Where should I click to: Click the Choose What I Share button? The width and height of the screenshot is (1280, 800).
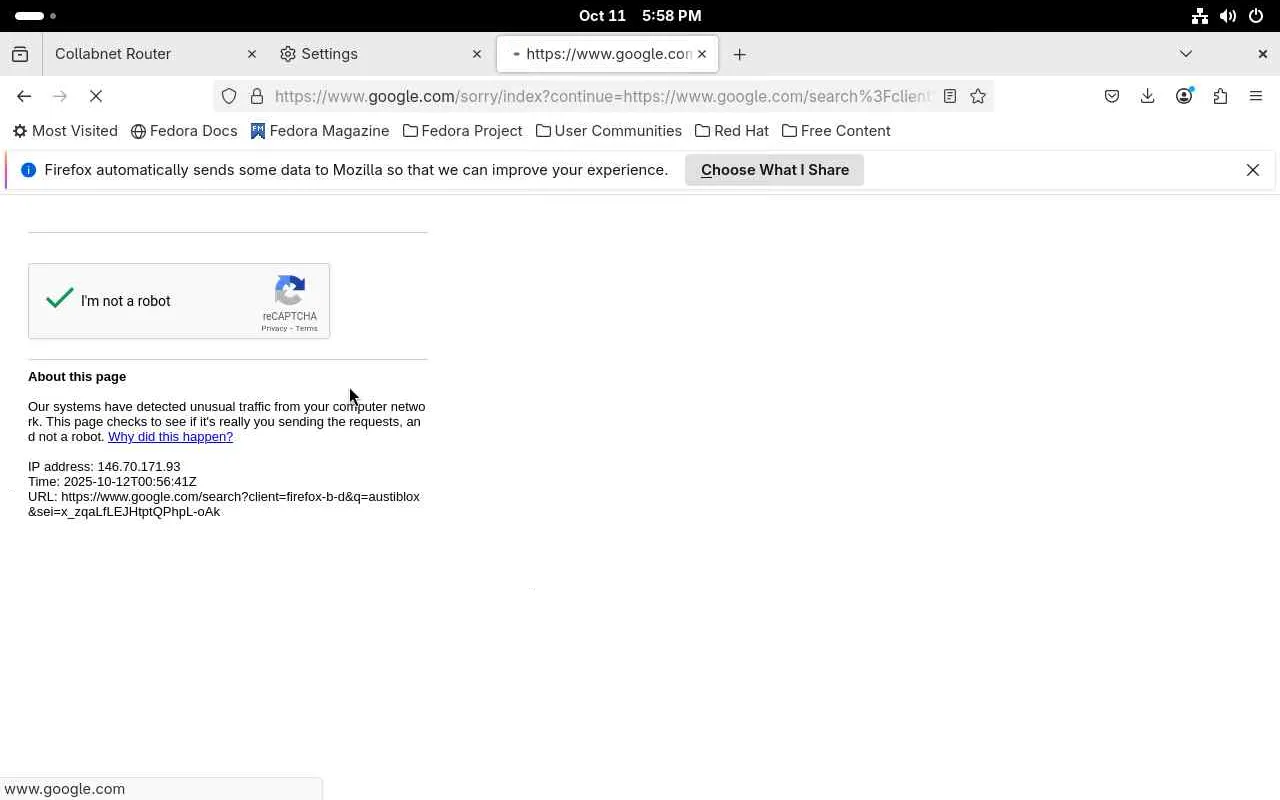coord(775,170)
